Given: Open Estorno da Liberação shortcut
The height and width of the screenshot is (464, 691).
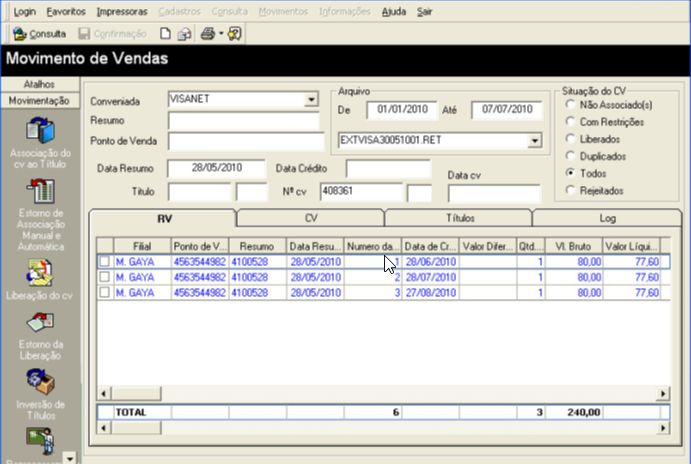Looking at the screenshot, I should coord(41,336).
